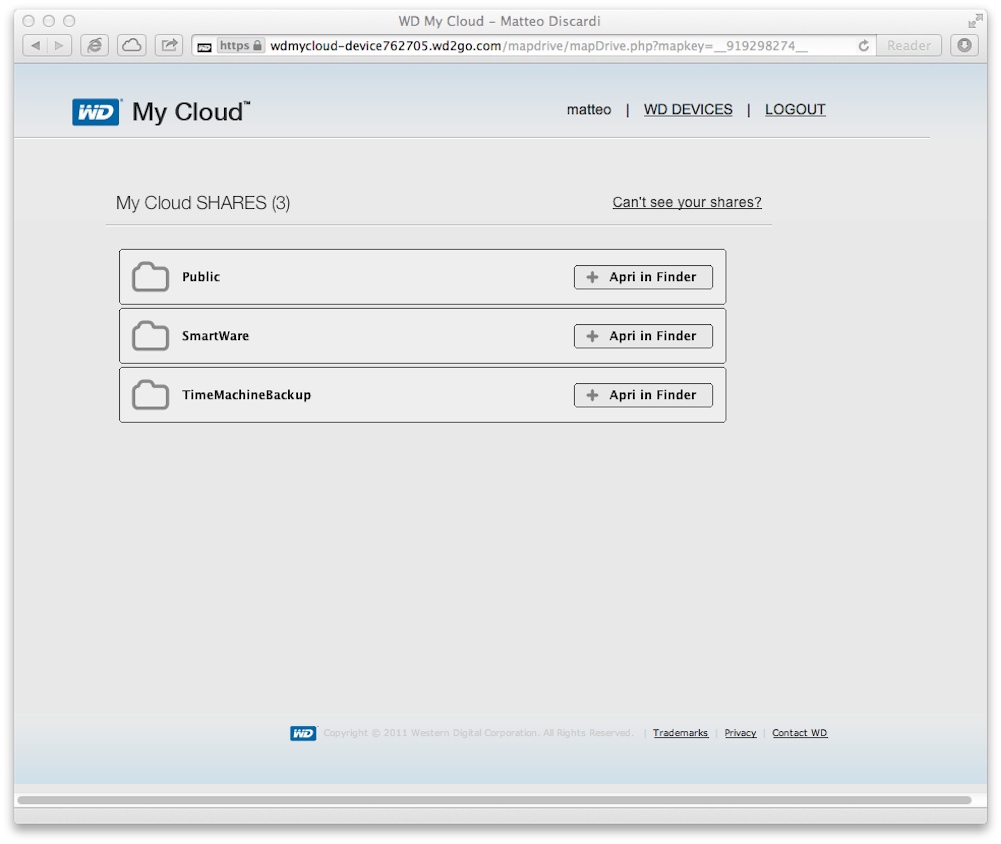This screenshot has width=1001, height=844.
Task: Click the Safari extension icon beside the forward arrow
Action: coord(94,45)
